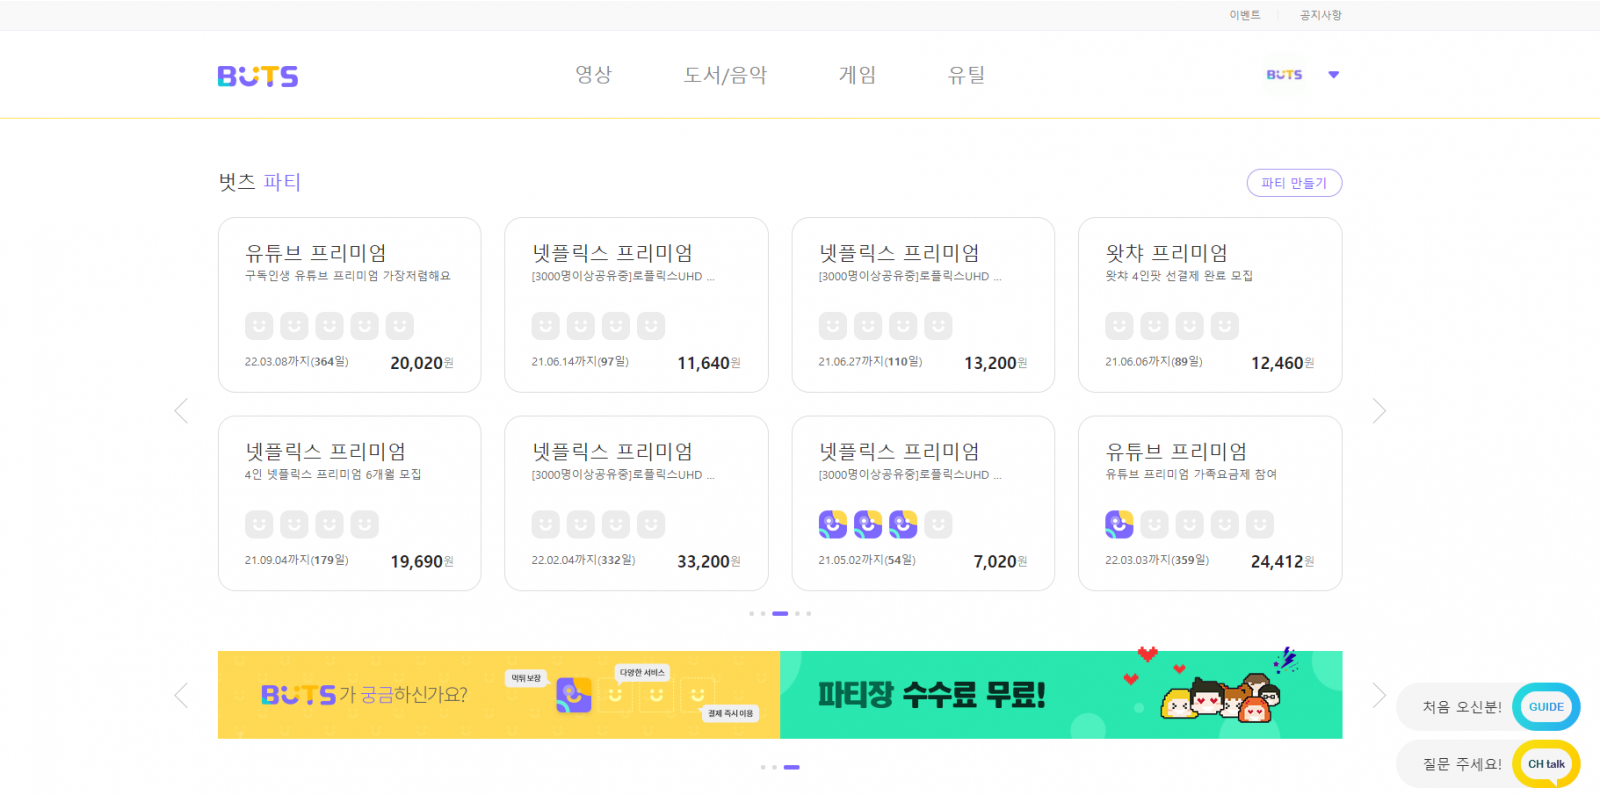This screenshot has width=1600, height=795.
Task: Open the CH talk chat icon
Action: (1545, 764)
